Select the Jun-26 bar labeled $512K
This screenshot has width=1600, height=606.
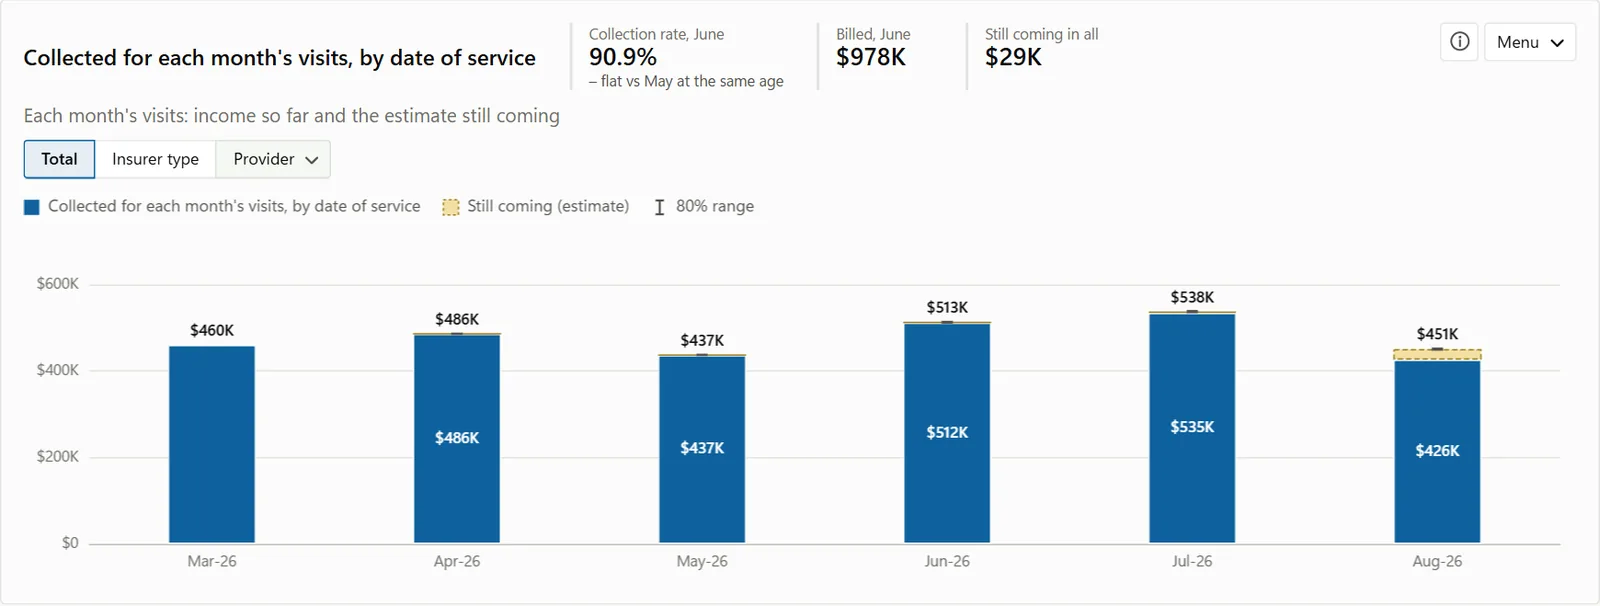947,433
